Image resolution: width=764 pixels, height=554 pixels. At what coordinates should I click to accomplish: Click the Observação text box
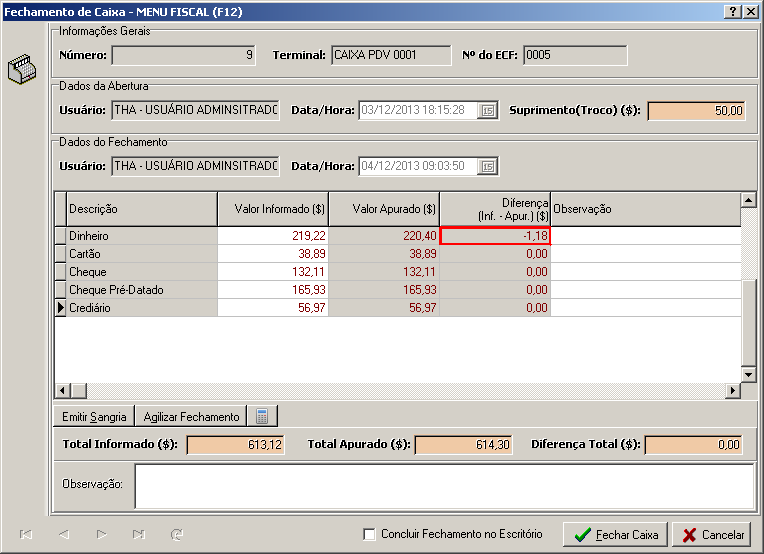point(444,485)
